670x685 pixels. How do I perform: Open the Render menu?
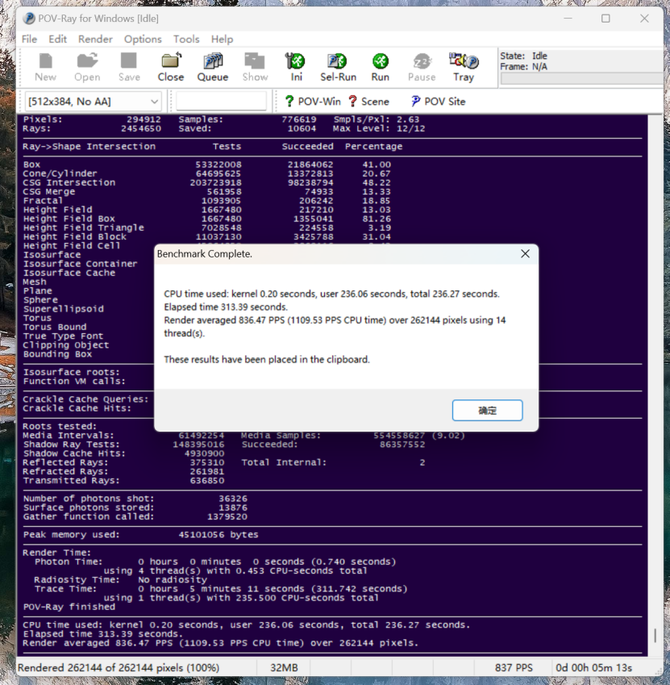coord(95,39)
